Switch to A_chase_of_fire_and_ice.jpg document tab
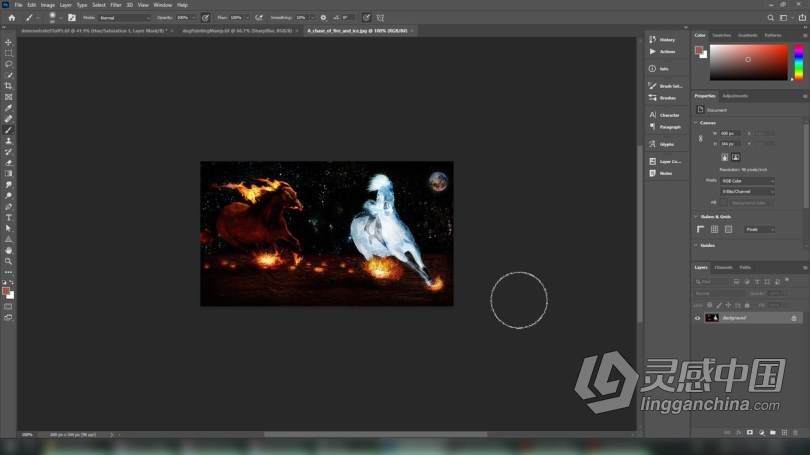The width and height of the screenshot is (810, 455). point(357,31)
